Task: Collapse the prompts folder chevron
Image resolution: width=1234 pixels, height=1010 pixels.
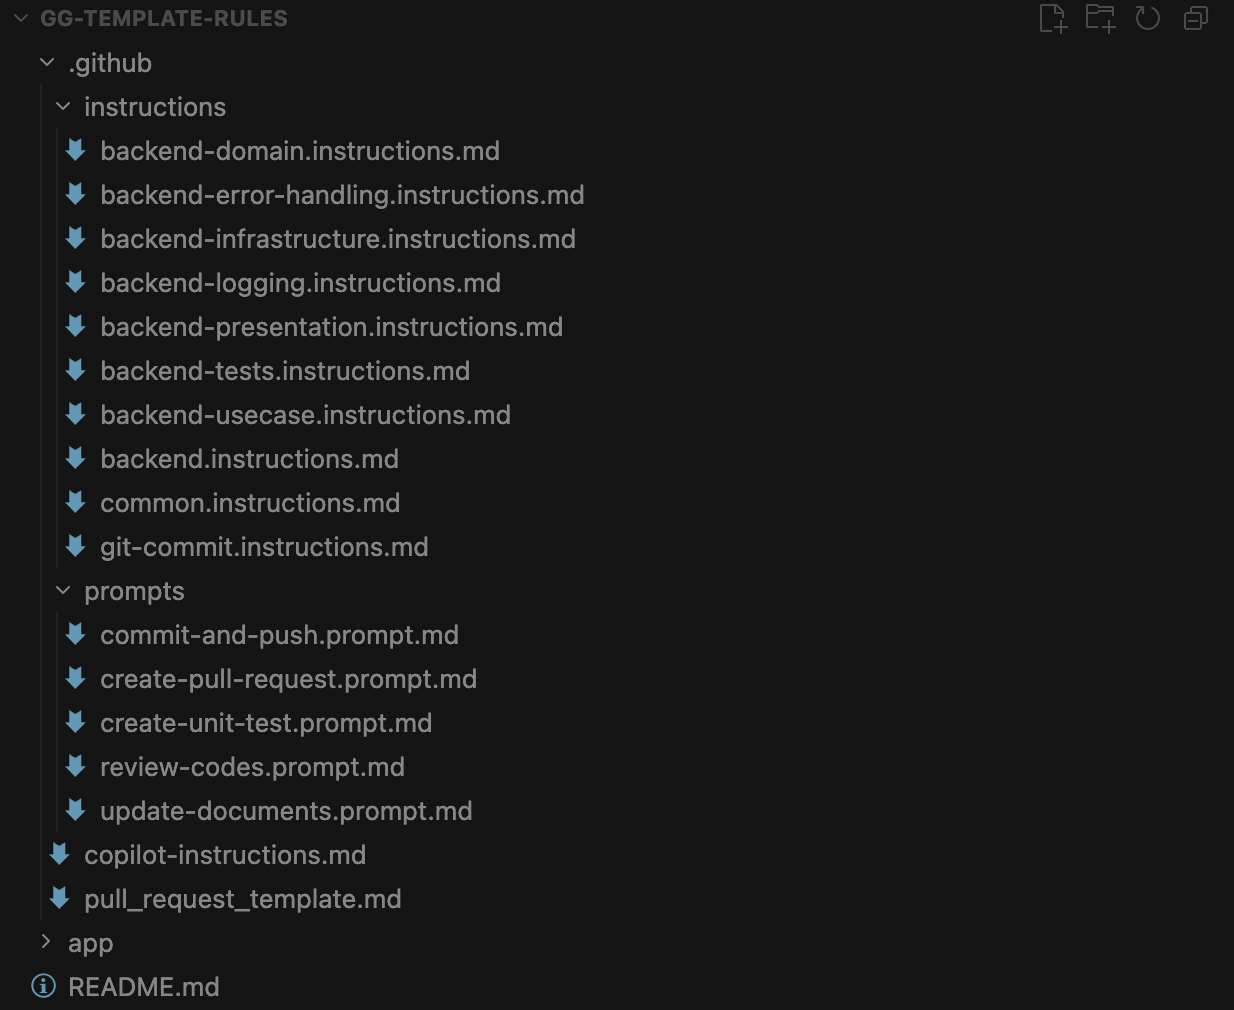Action: (x=63, y=591)
